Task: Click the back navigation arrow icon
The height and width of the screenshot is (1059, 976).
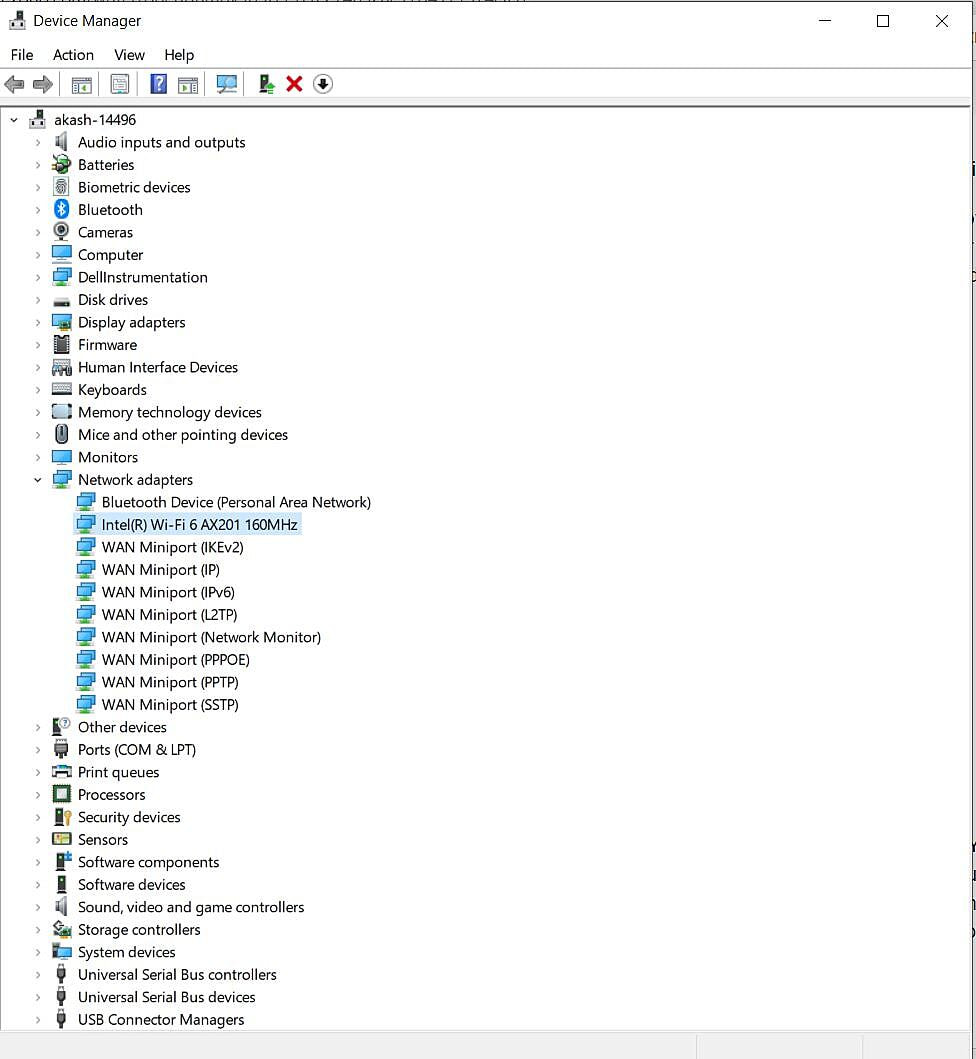Action: tap(14, 84)
